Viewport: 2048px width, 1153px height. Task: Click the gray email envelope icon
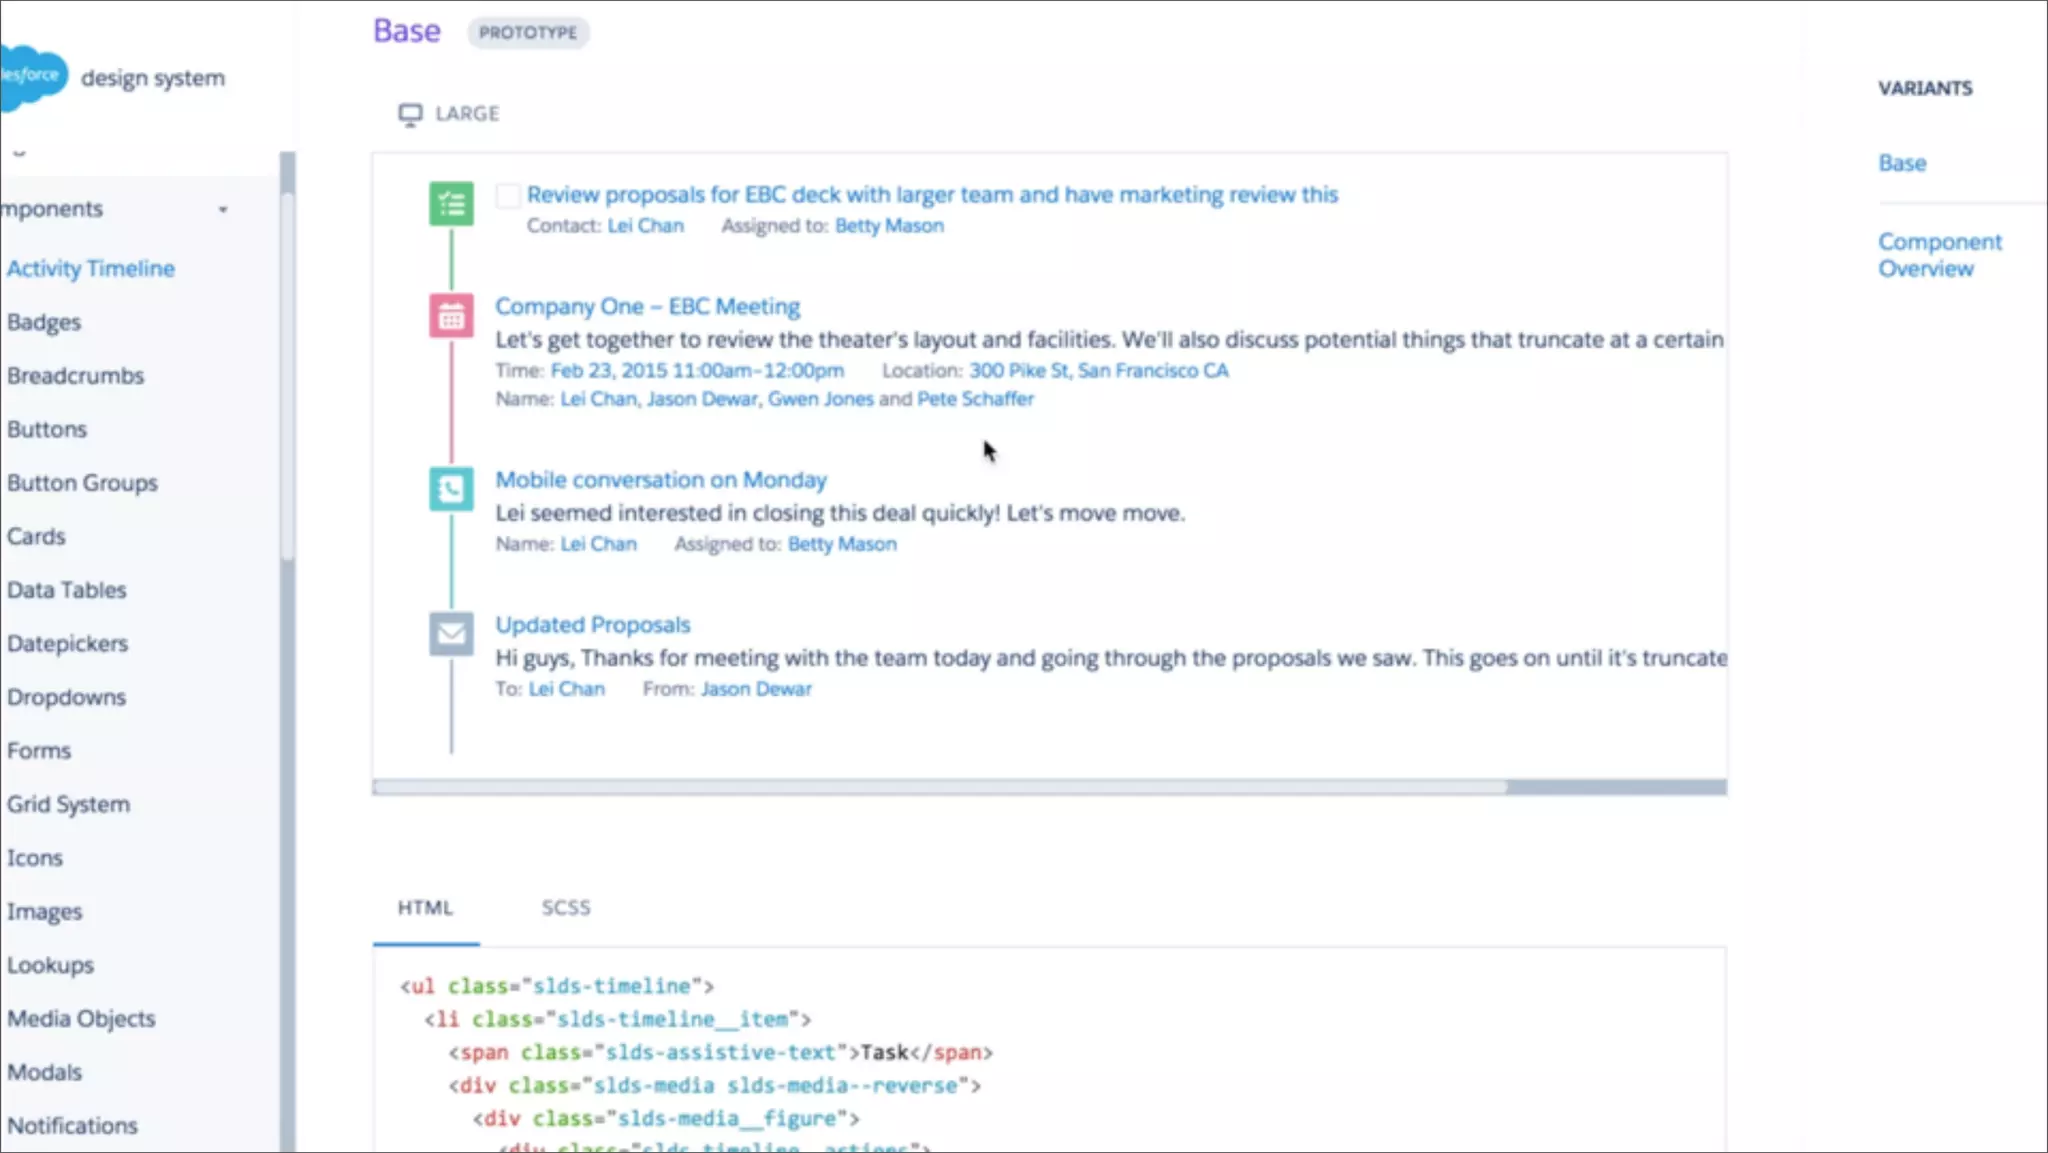tap(451, 634)
